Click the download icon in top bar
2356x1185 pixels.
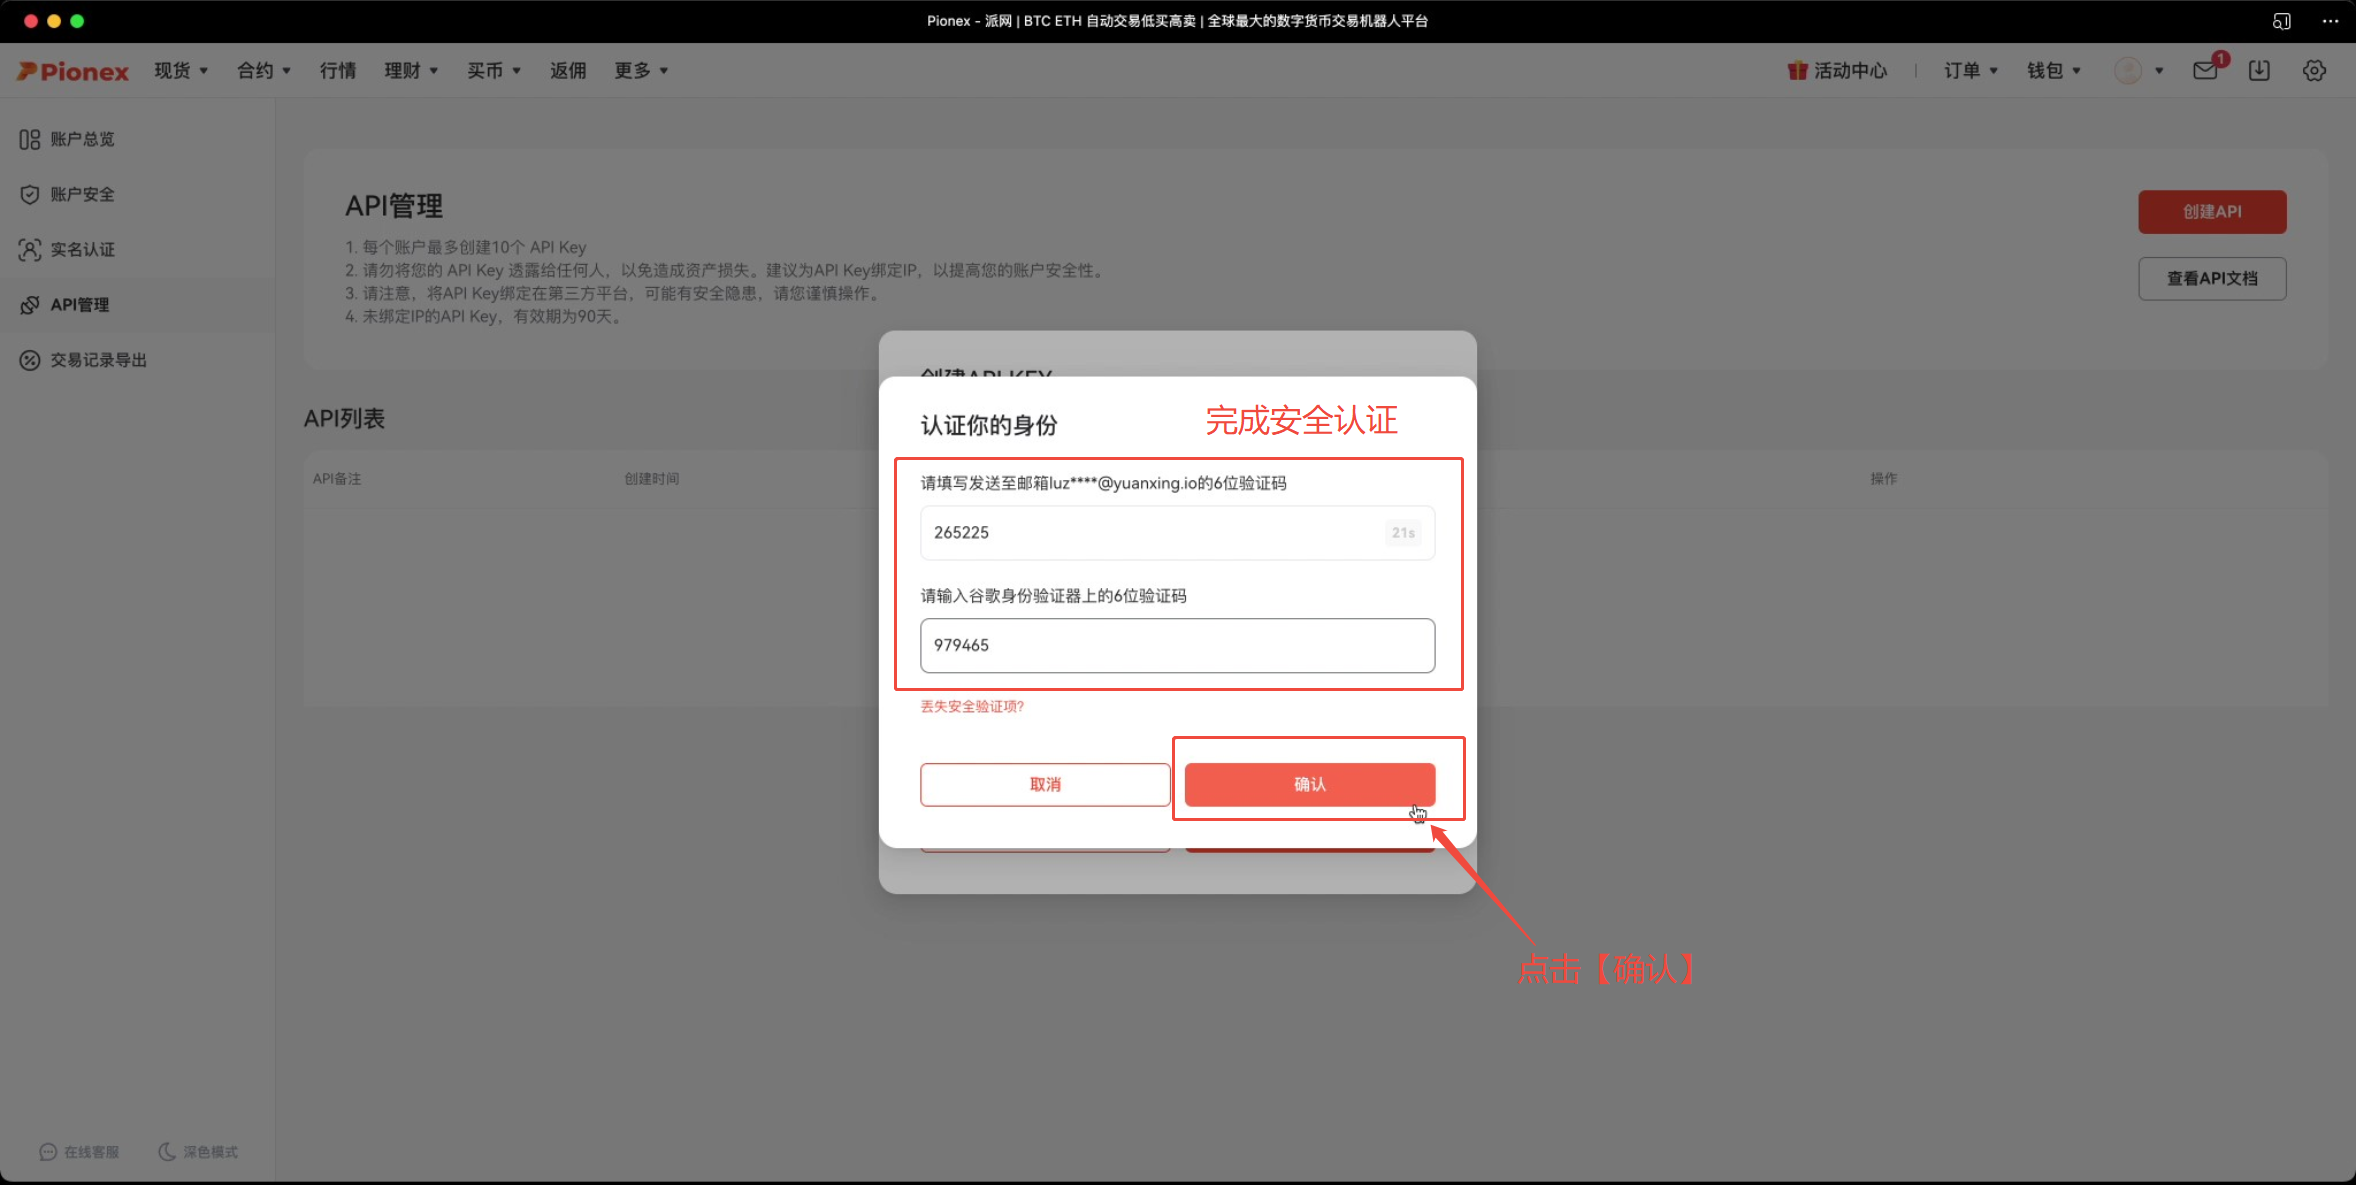(x=2259, y=70)
